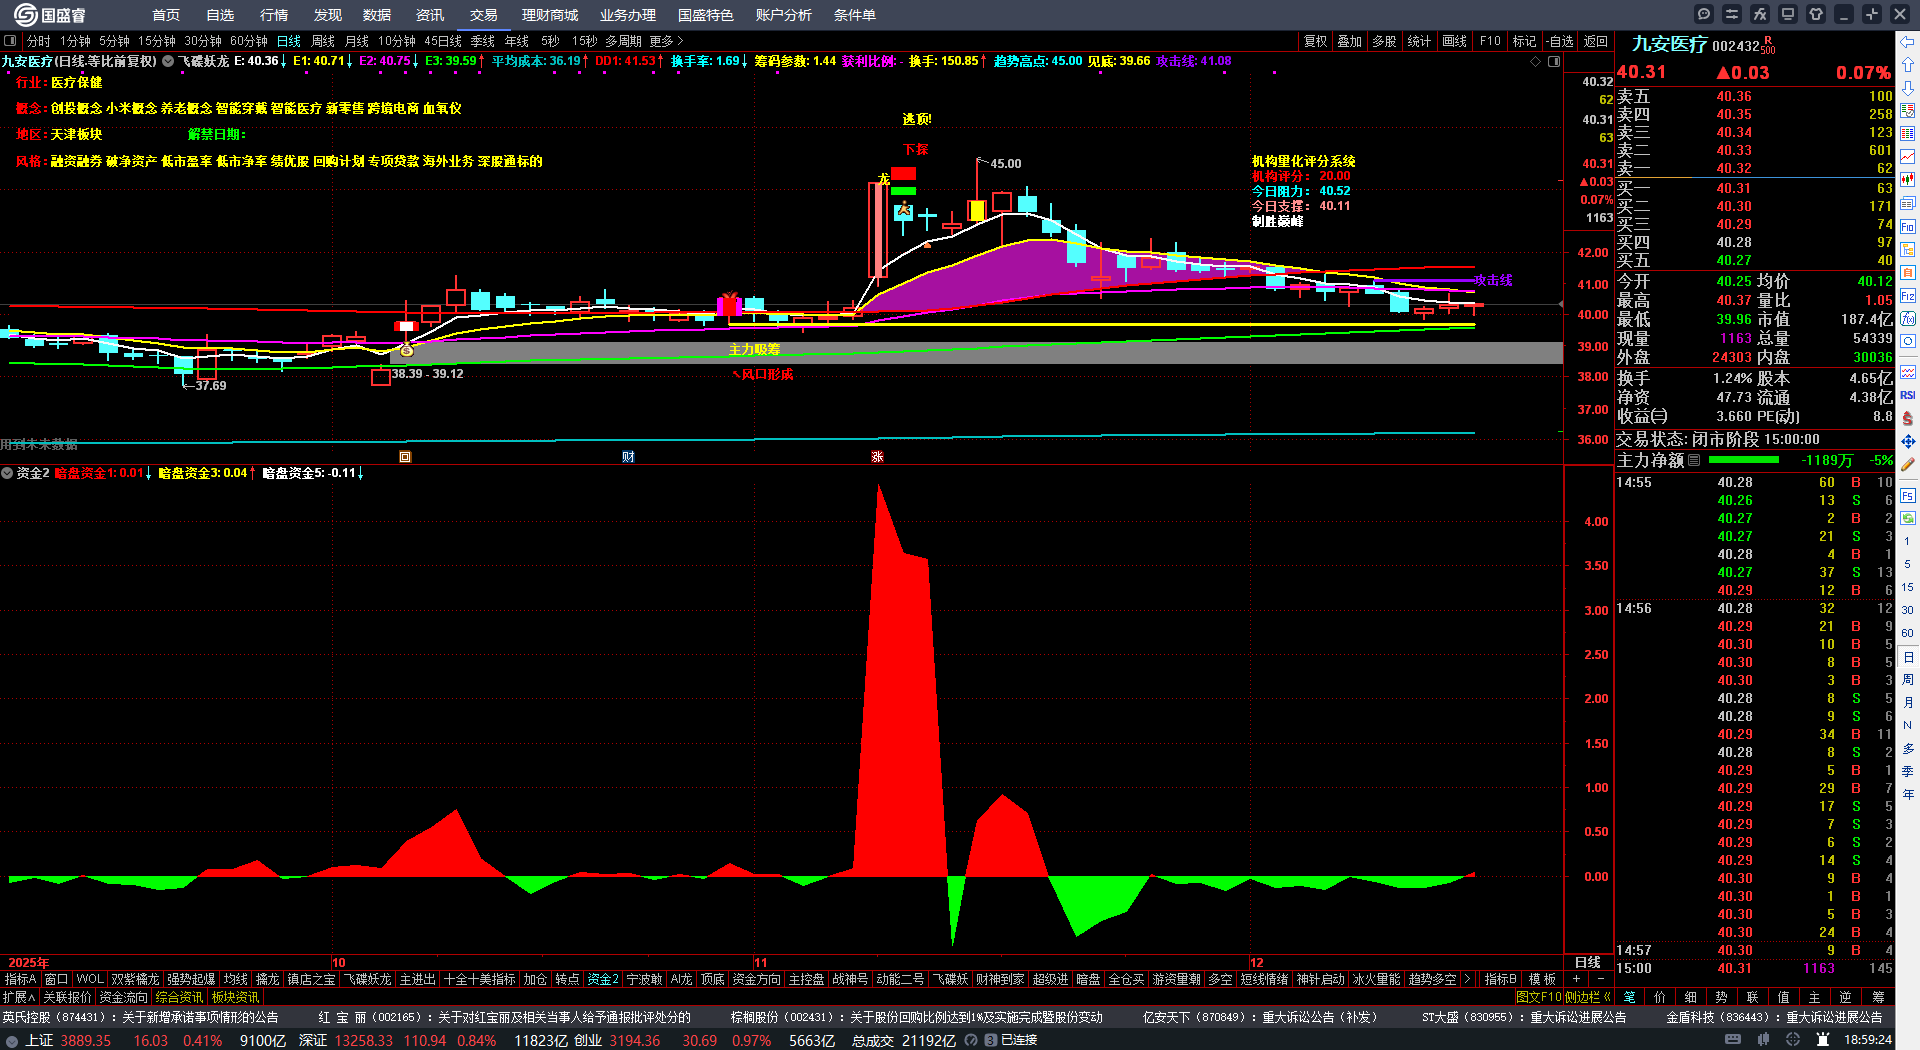Toggle 复权 price adjustment
Viewport: 1920px width, 1050px height.
(1316, 41)
